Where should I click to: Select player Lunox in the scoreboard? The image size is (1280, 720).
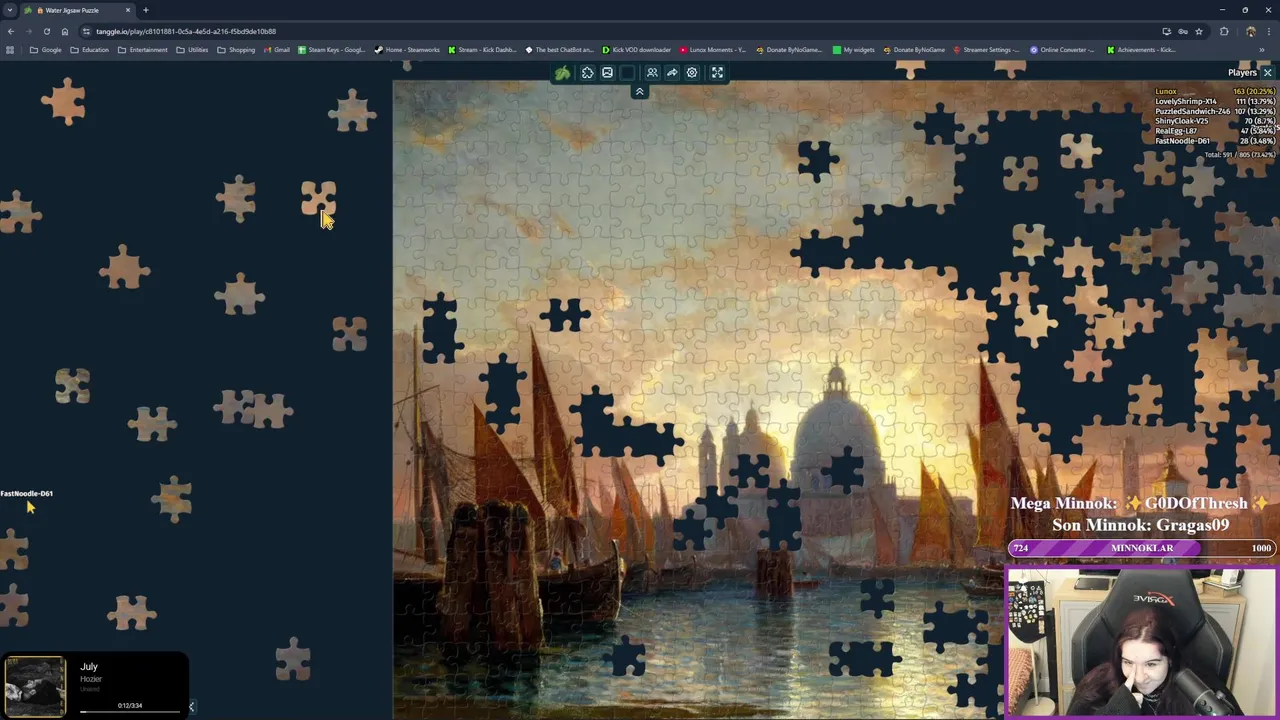coord(1214,91)
